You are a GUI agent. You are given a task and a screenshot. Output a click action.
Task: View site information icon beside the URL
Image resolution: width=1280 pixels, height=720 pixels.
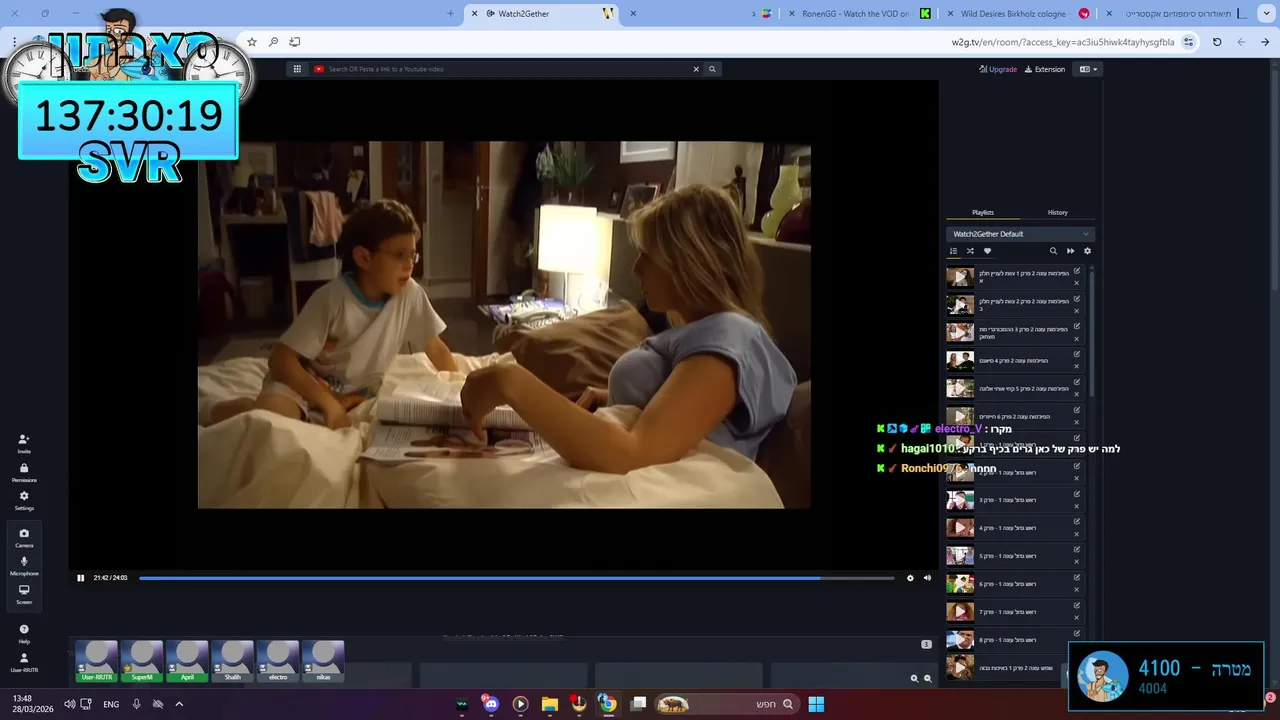(1188, 42)
